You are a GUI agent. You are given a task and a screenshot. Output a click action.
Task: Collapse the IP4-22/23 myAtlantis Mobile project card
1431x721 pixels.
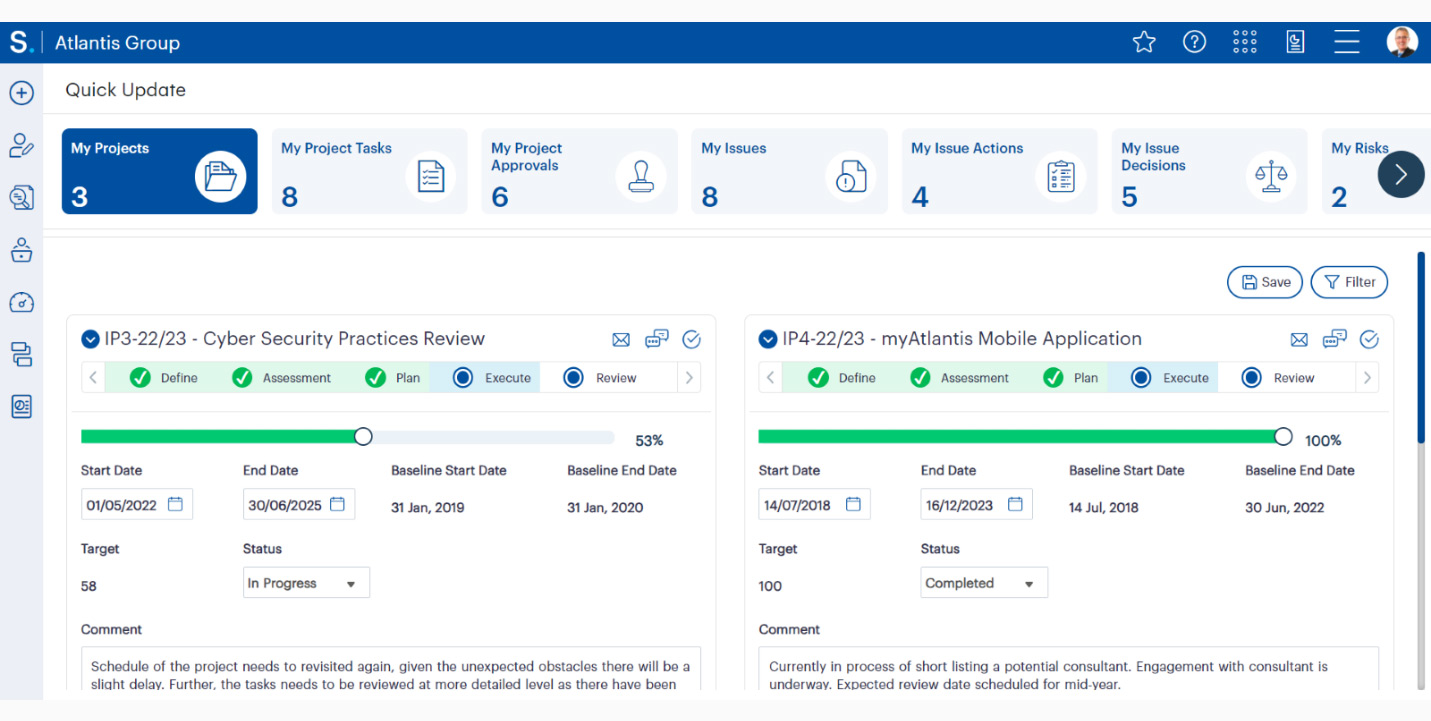coord(768,339)
